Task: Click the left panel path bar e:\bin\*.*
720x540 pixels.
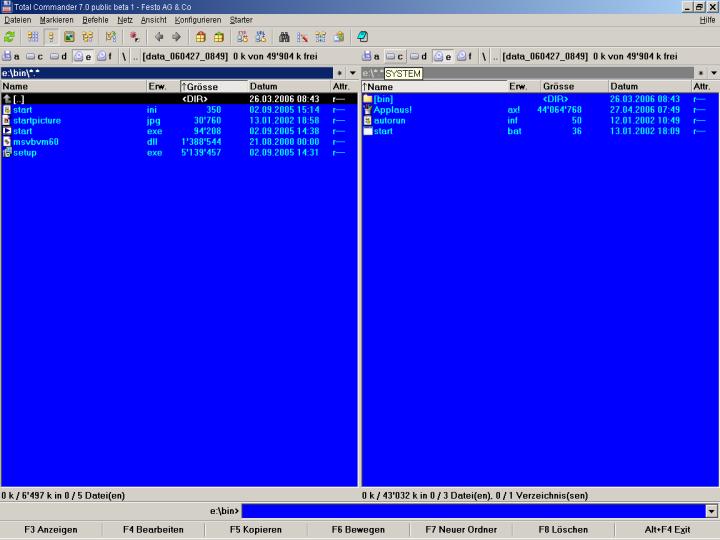Action: point(167,73)
